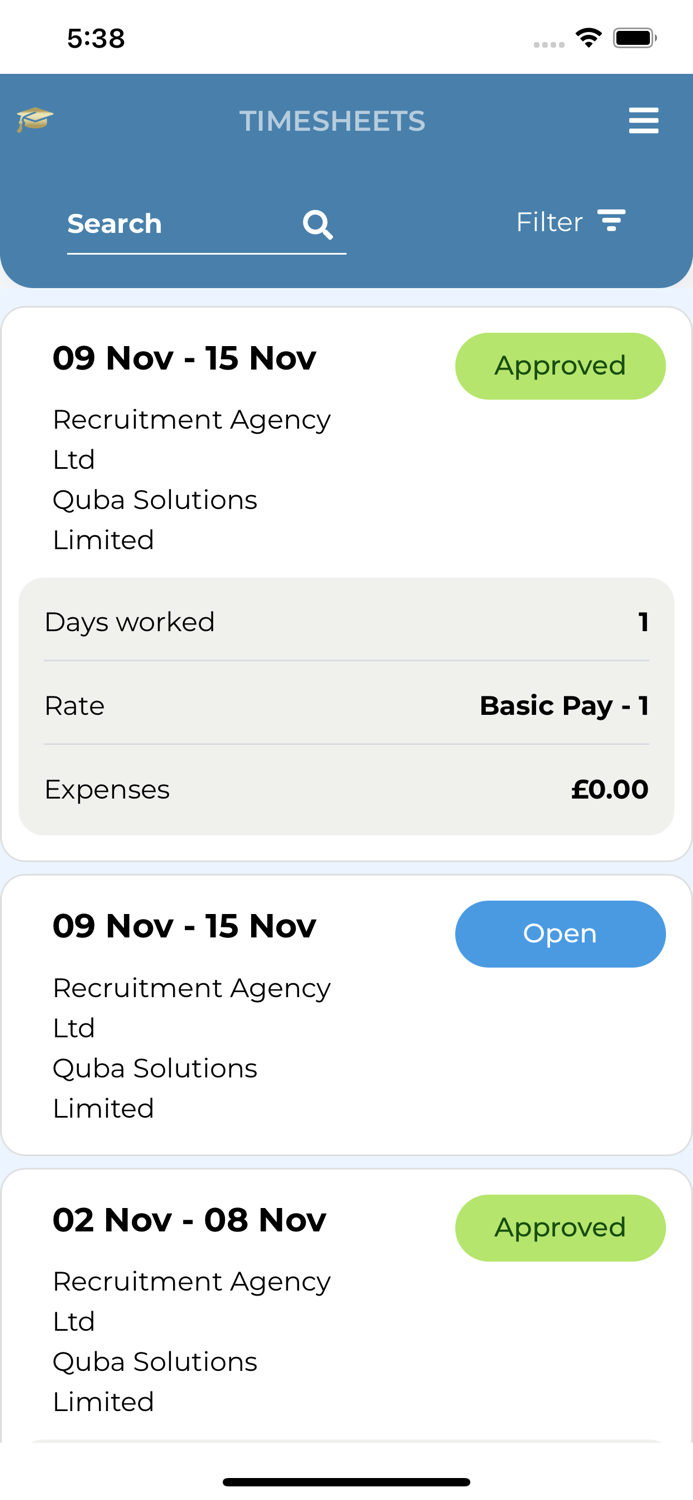Click the Rate row showing Basic Pay - 1
Viewport: 693px width, 1500px height.
tap(347, 706)
